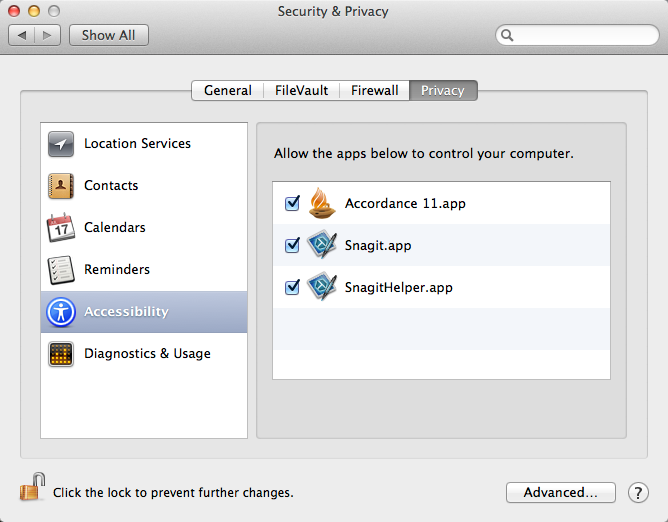
Task: Click the Calendars icon in sidebar
Action: (62, 228)
